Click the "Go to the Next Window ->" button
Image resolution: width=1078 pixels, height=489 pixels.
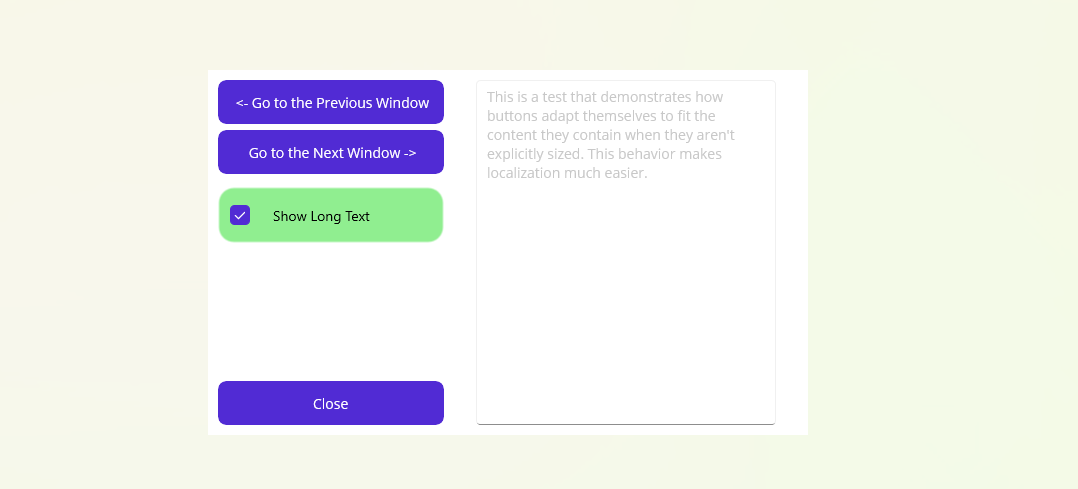tap(331, 152)
